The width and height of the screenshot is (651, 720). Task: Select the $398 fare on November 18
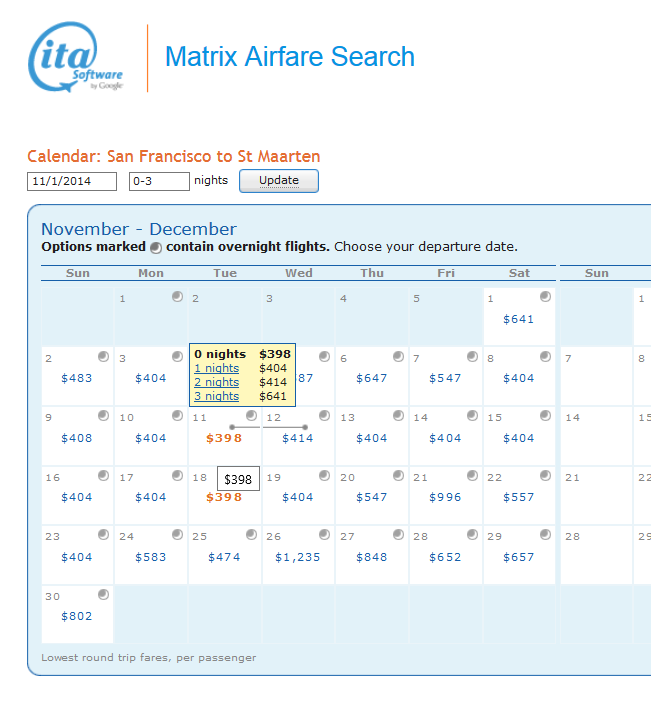tap(224, 498)
